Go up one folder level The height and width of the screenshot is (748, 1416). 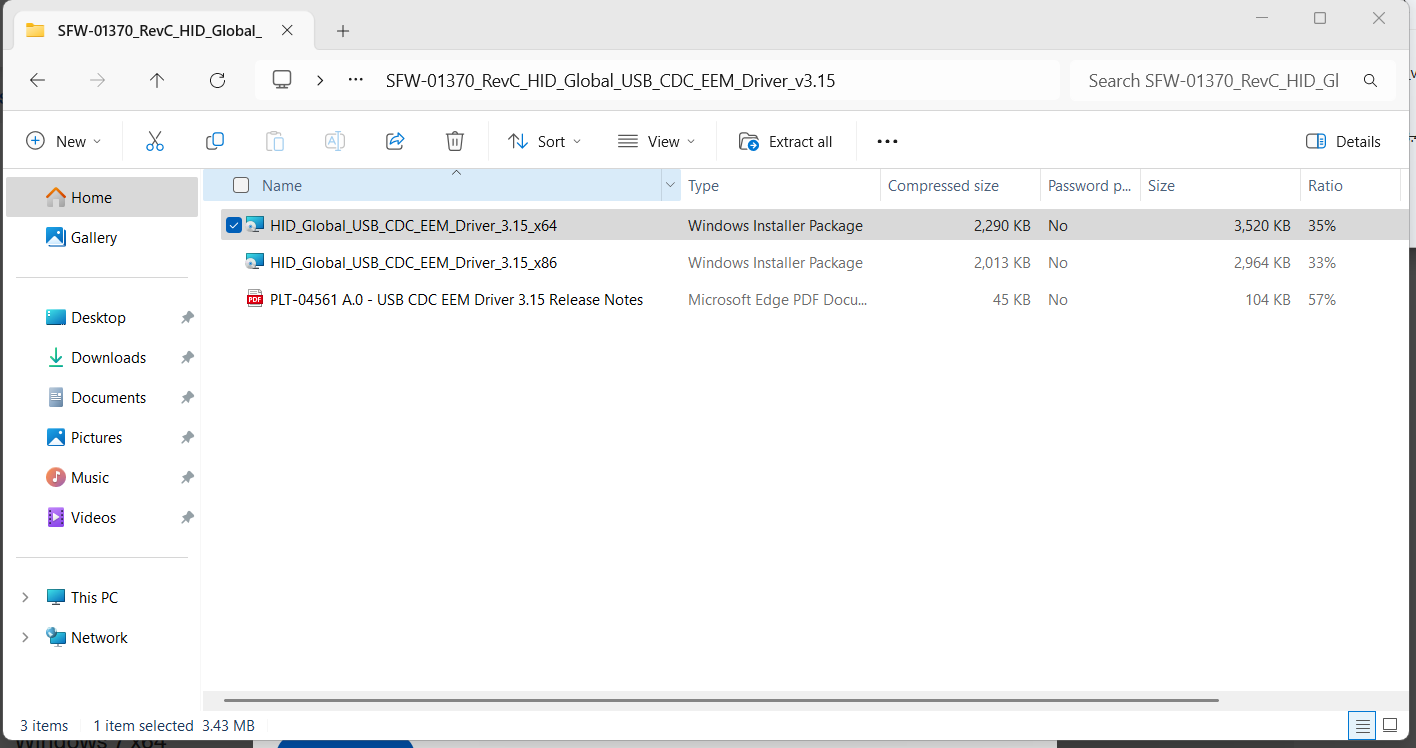click(157, 81)
